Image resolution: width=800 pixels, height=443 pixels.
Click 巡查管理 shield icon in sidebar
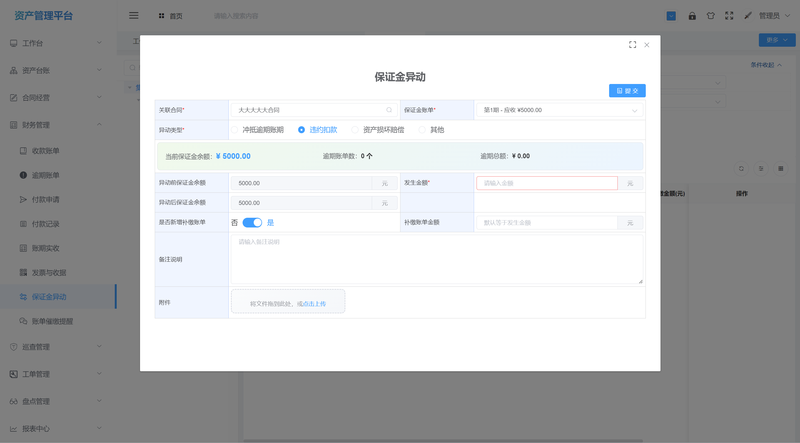pos(14,347)
